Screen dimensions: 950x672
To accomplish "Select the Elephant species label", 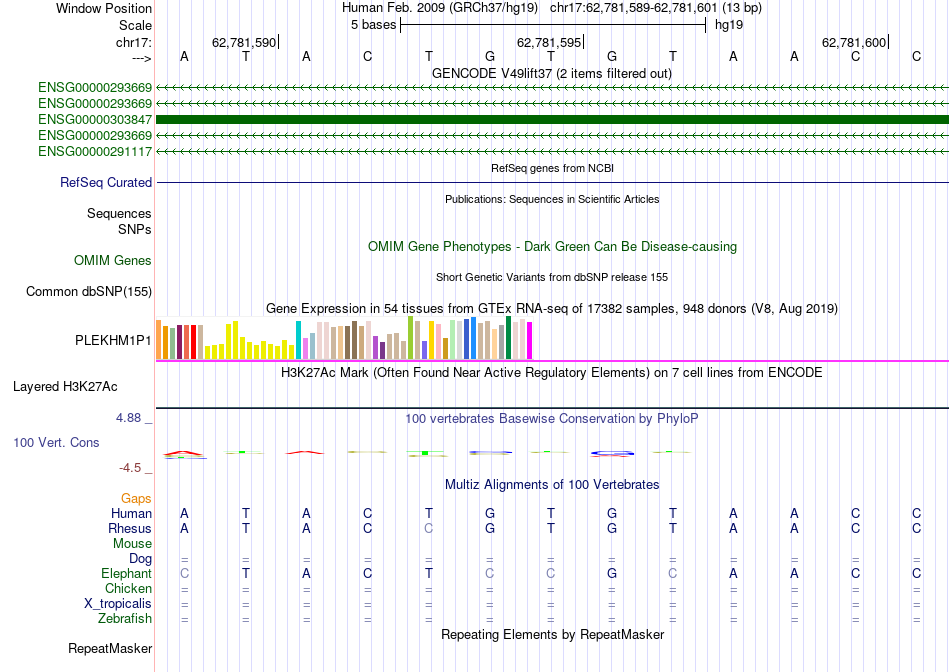I will coord(127,573).
